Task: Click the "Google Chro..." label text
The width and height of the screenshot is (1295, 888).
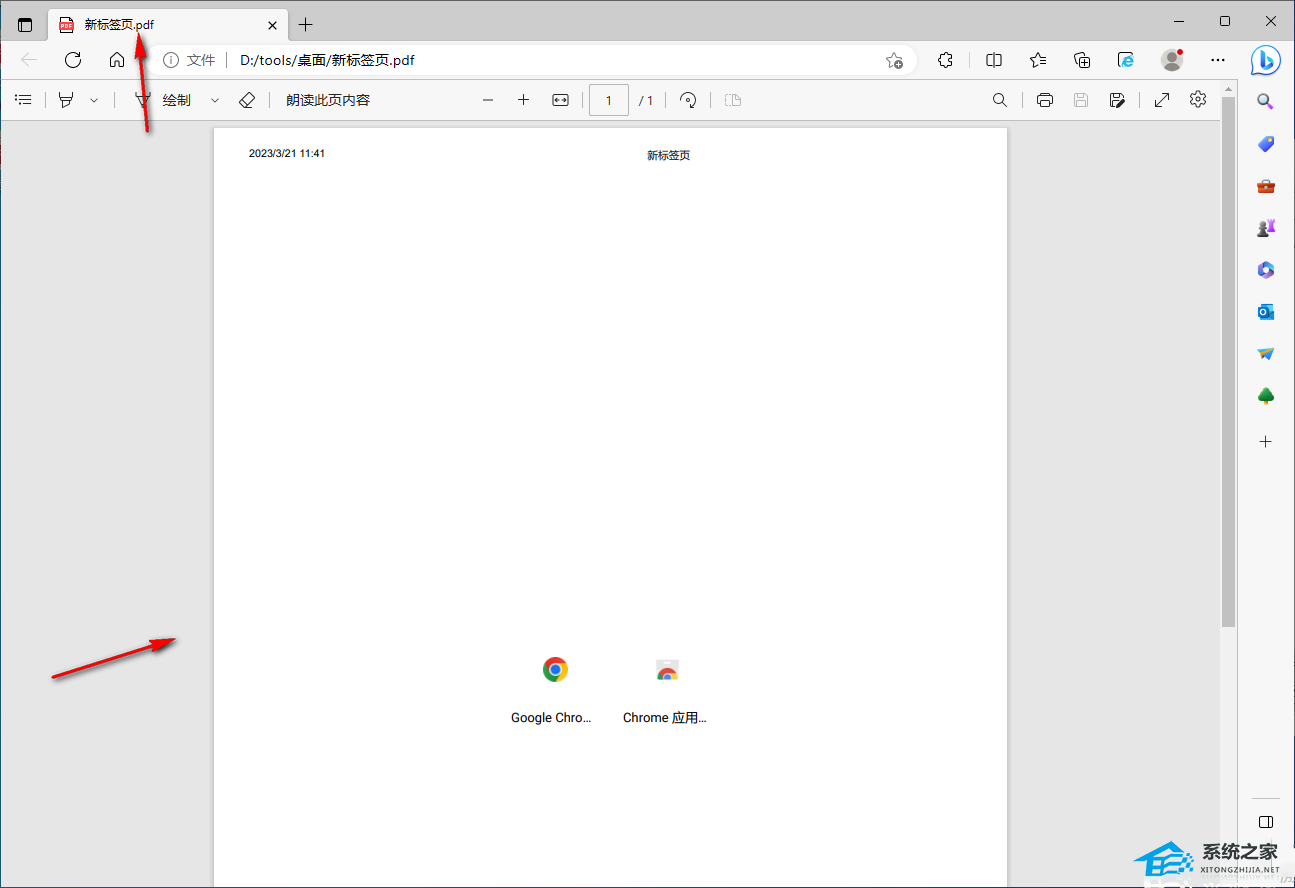Action: click(x=551, y=718)
